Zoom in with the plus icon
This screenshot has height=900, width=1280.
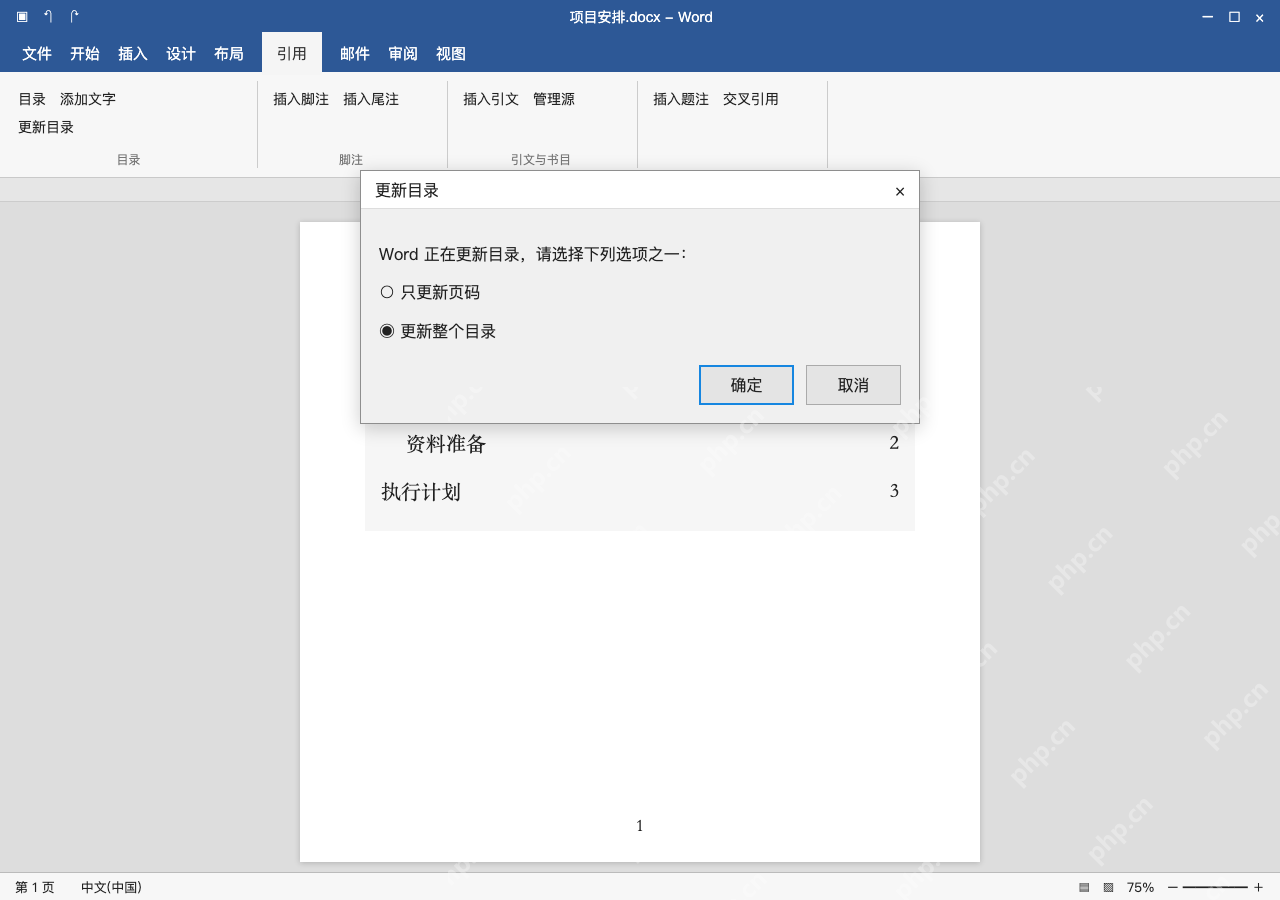[x=1258, y=887]
